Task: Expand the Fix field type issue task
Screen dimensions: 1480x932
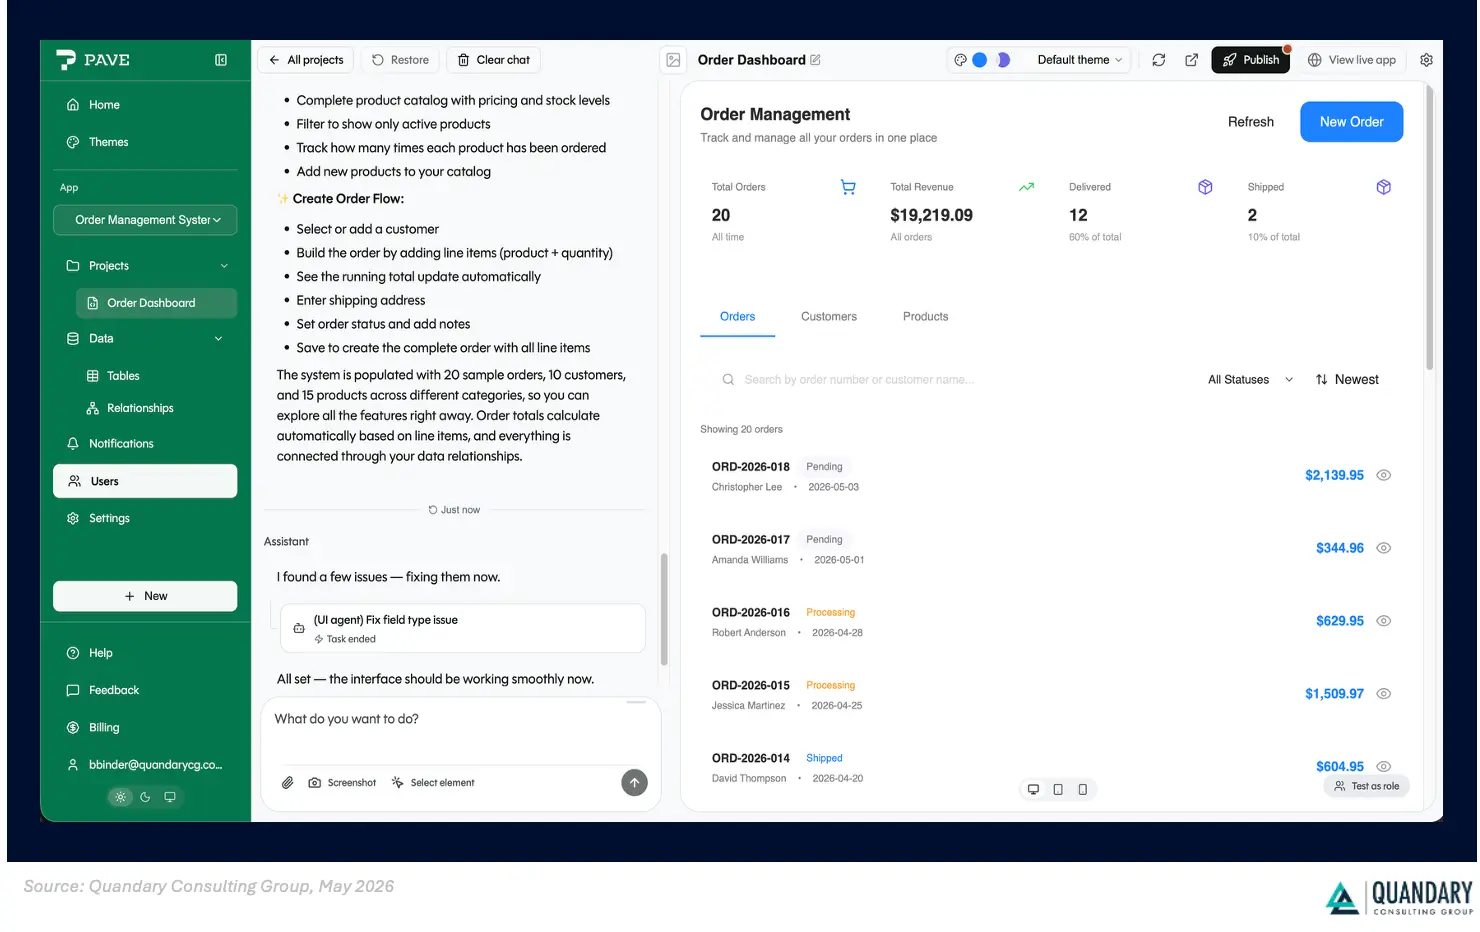Action: [x=462, y=628]
